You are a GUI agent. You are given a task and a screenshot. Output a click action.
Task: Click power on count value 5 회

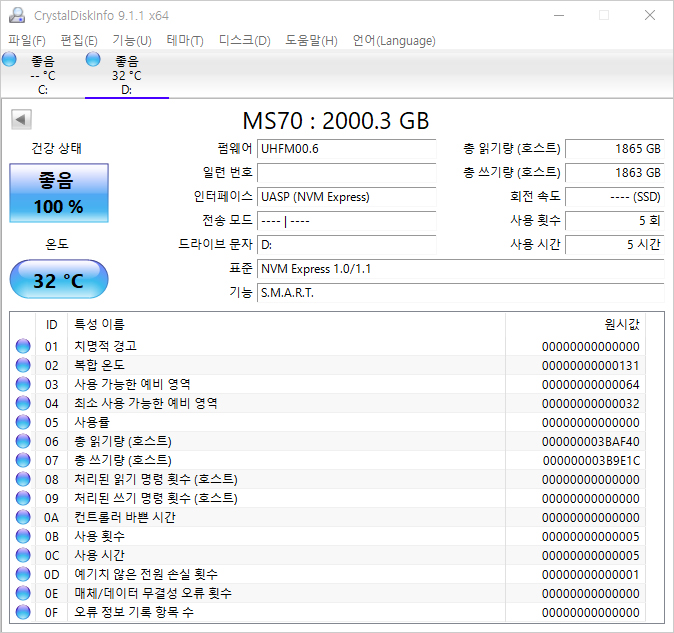pos(615,221)
